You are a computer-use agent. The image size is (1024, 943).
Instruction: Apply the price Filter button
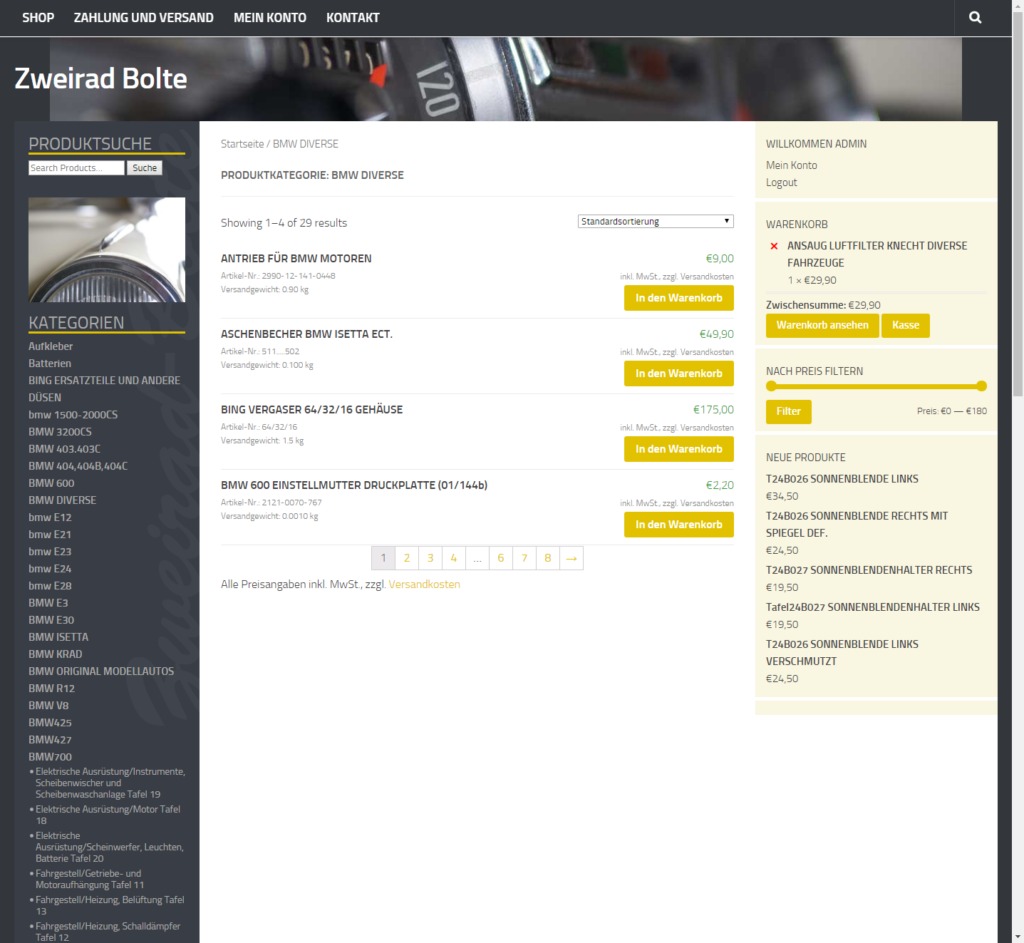tap(788, 411)
